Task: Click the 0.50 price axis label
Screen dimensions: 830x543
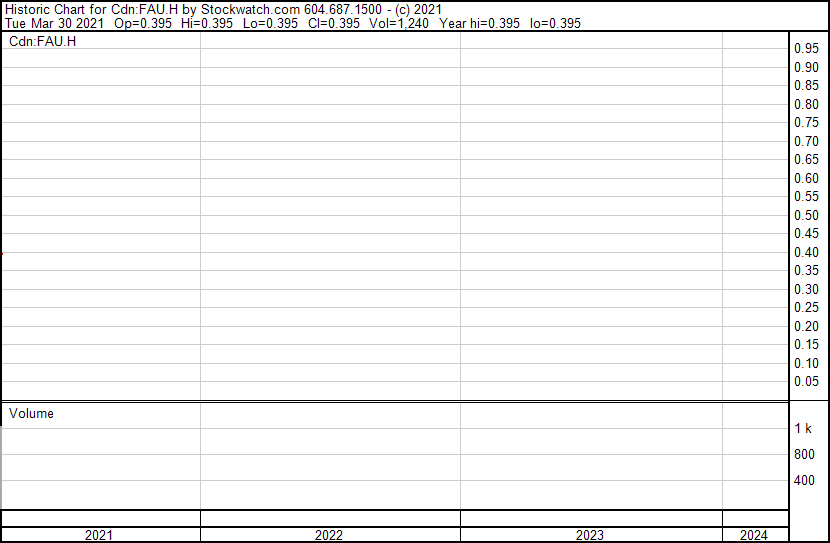Action: pyautogui.click(x=807, y=215)
